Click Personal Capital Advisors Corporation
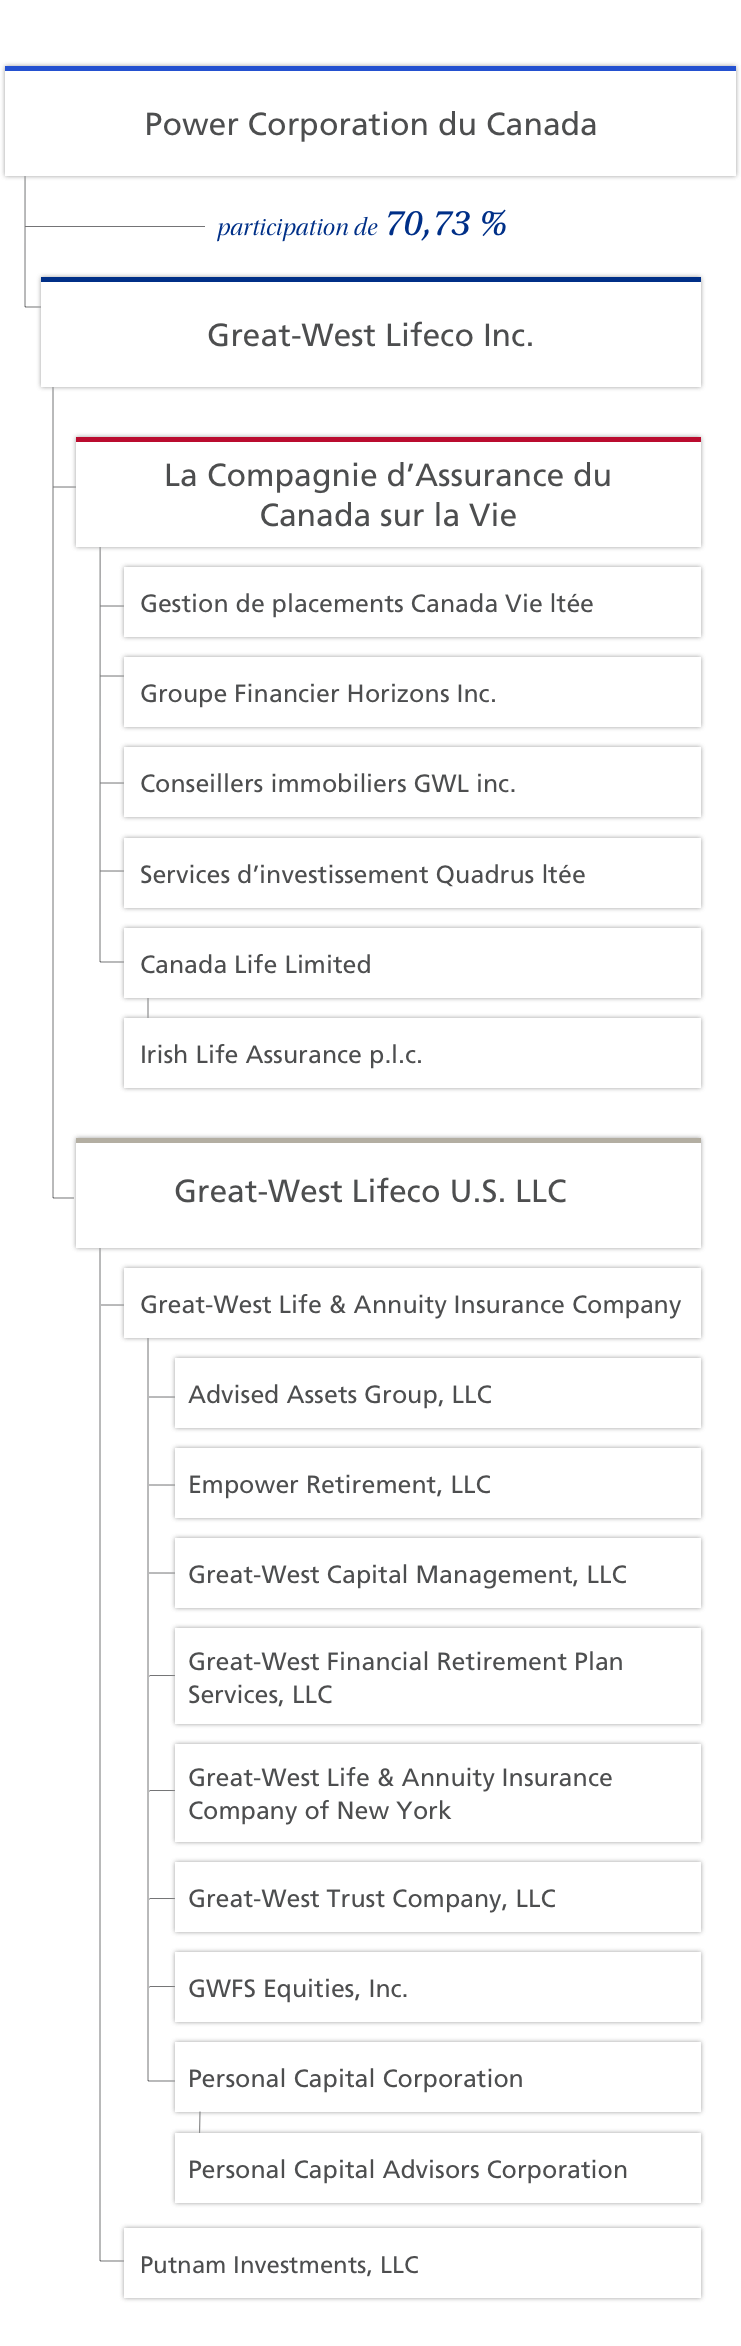The image size is (741, 2346). 438,2169
